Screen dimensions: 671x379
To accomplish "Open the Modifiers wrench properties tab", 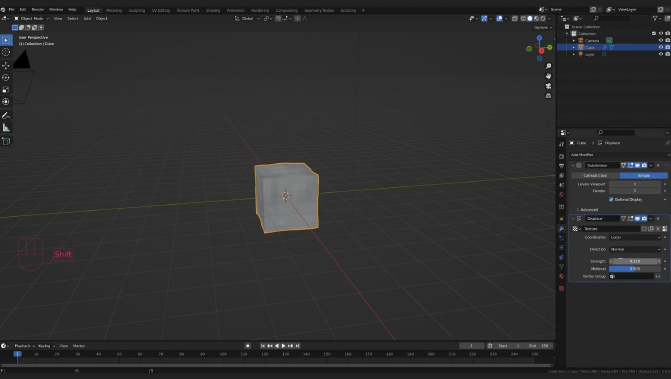I will point(561,228).
